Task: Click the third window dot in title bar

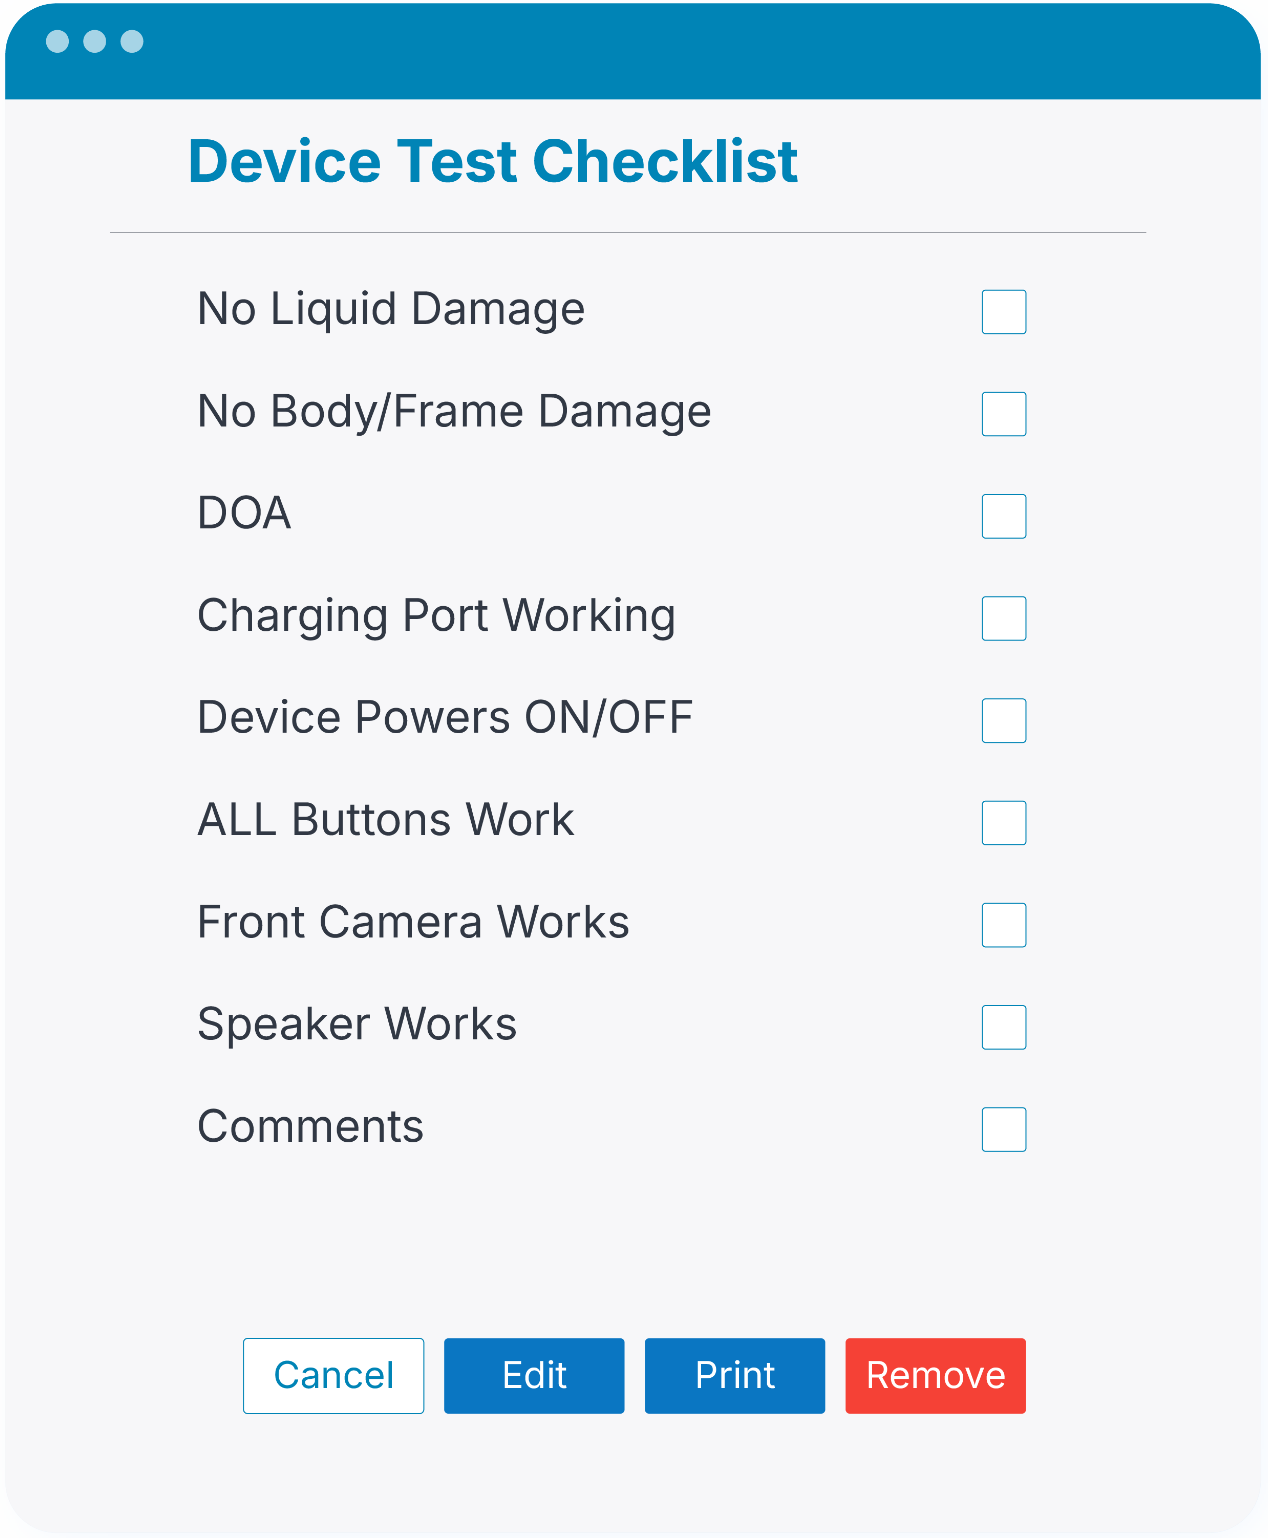Action: point(132,41)
